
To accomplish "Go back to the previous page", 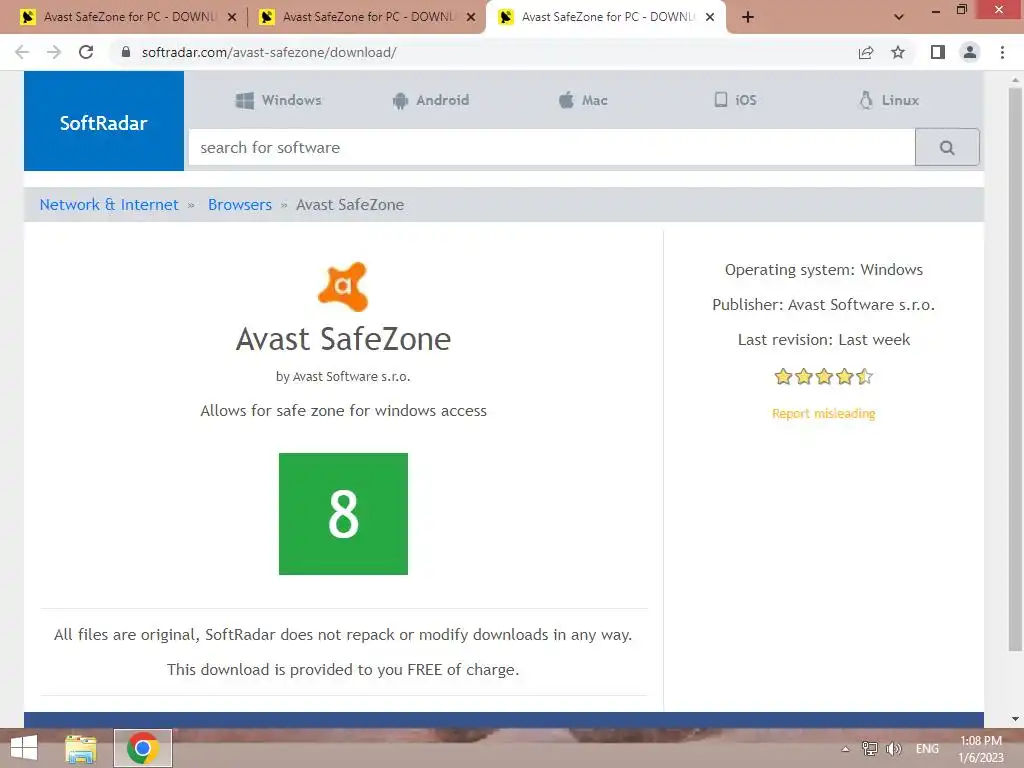I will click(22, 52).
